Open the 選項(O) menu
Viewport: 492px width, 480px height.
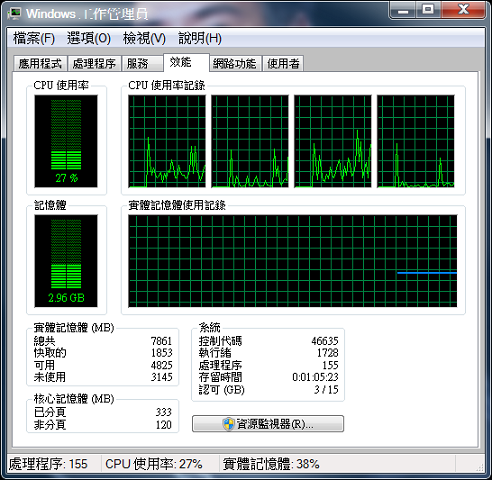(x=88, y=38)
